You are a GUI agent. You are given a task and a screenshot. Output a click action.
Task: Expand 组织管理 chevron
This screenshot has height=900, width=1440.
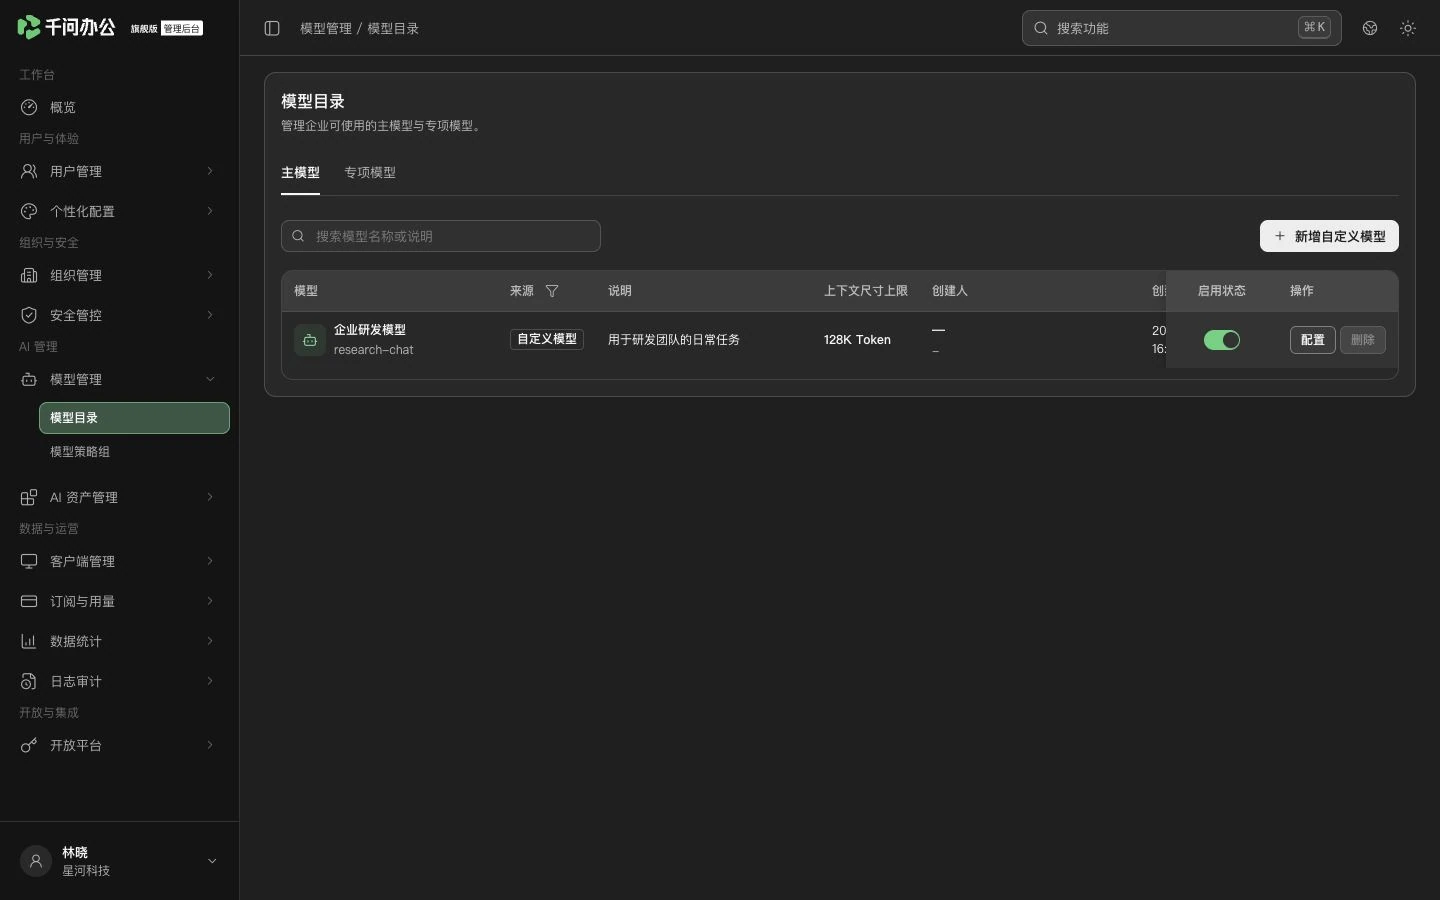pyautogui.click(x=210, y=275)
